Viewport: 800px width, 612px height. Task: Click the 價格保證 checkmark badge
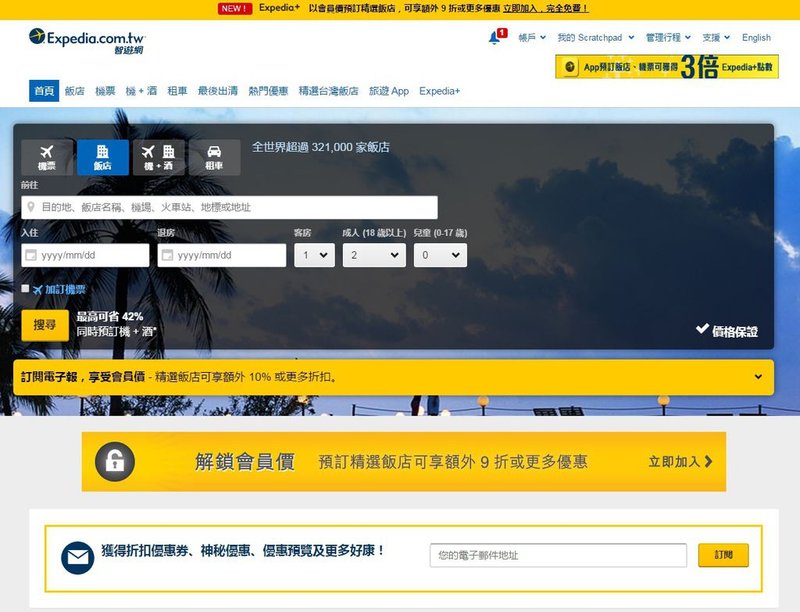(727, 330)
